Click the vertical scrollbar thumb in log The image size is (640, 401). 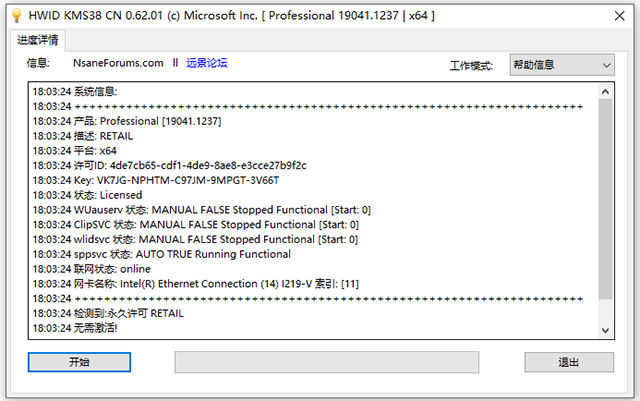[605, 197]
